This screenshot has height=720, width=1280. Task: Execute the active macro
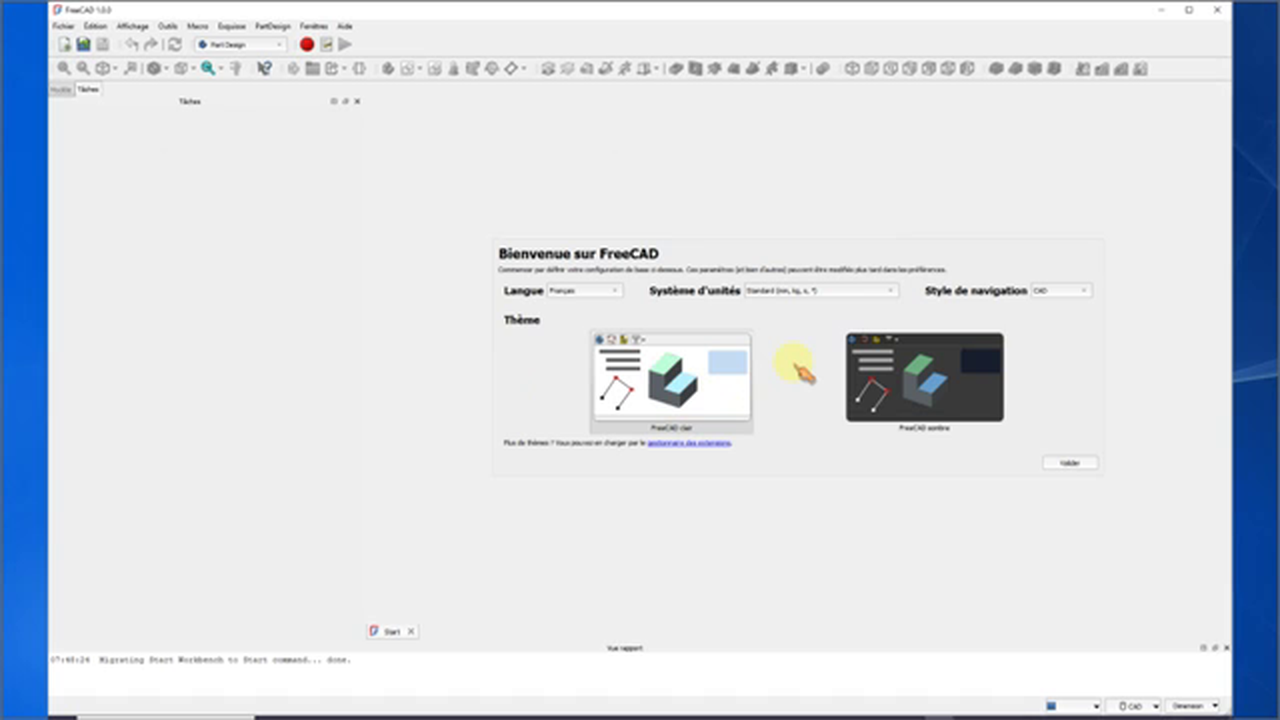pos(345,44)
